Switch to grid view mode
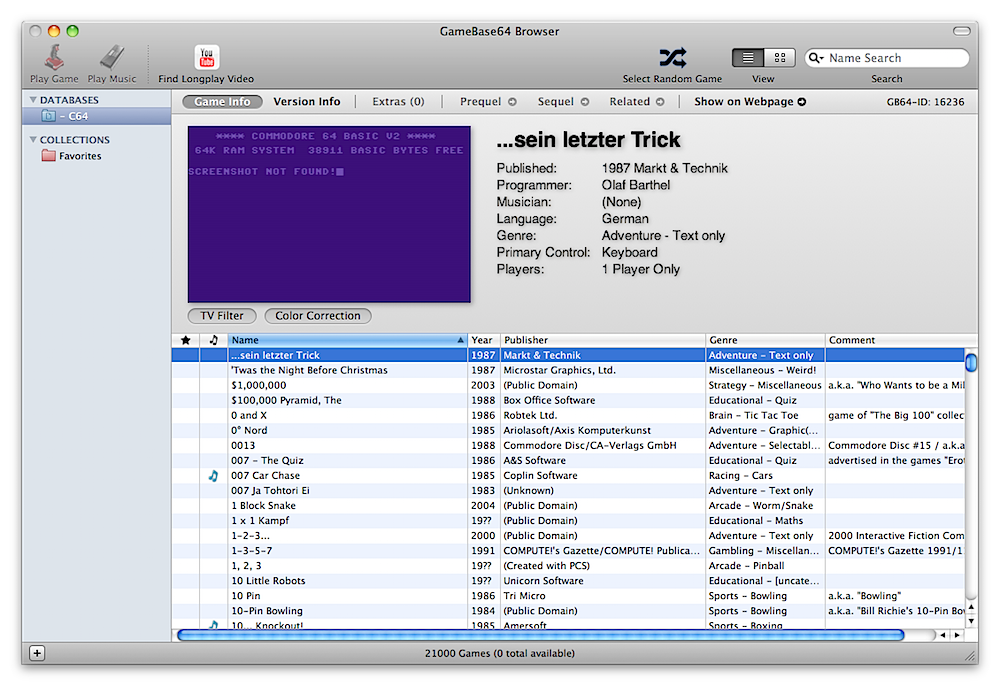The image size is (1000, 686). point(779,58)
